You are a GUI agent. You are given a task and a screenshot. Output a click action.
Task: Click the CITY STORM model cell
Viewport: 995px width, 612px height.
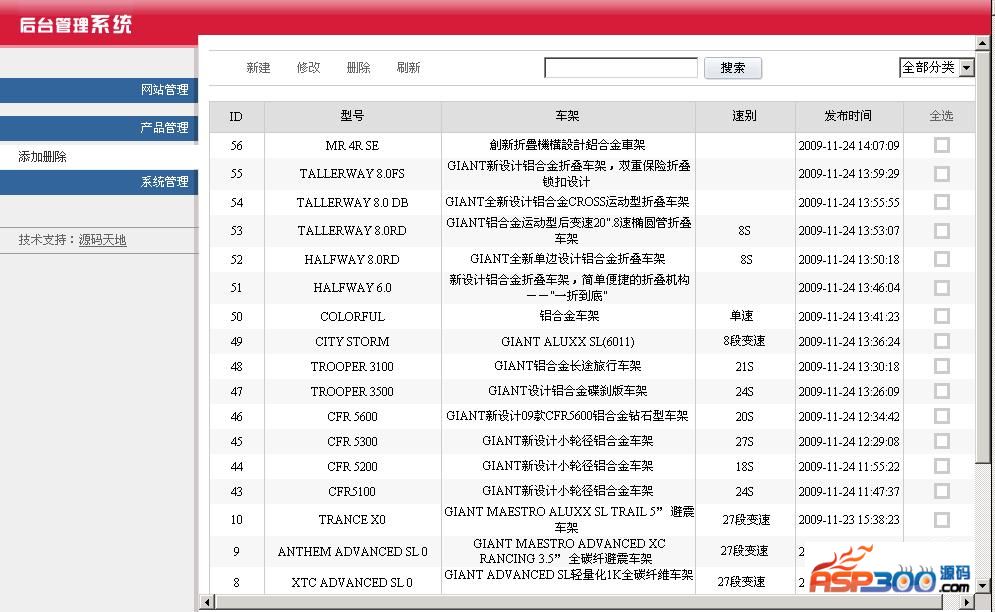click(352, 342)
